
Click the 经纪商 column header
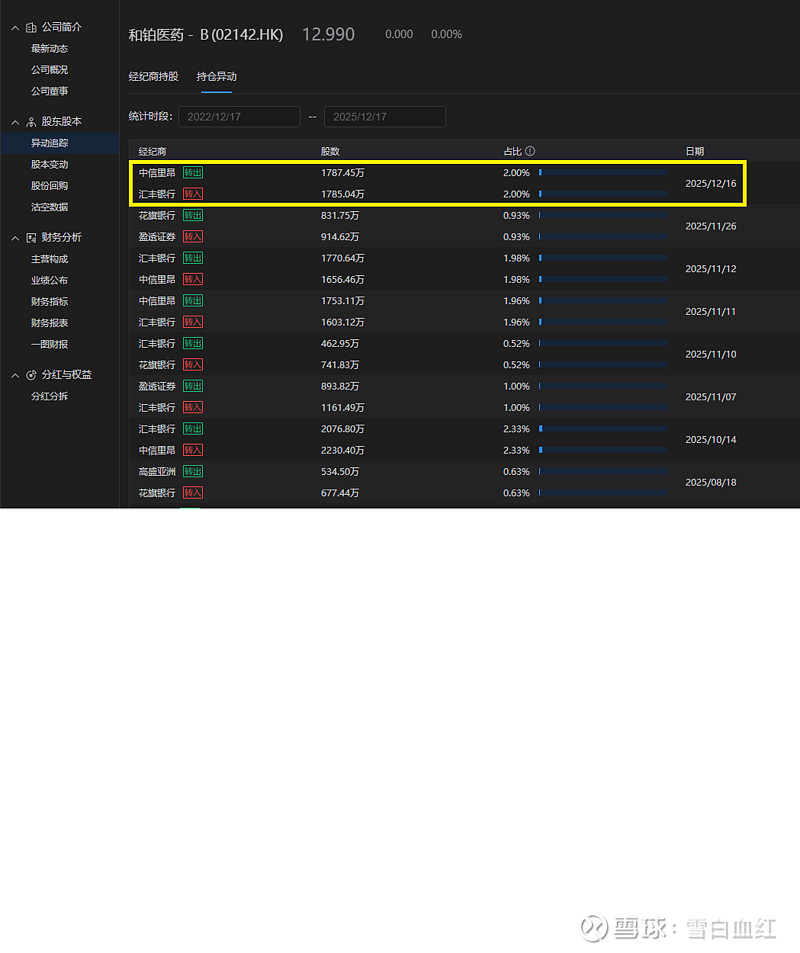point(152,151)
